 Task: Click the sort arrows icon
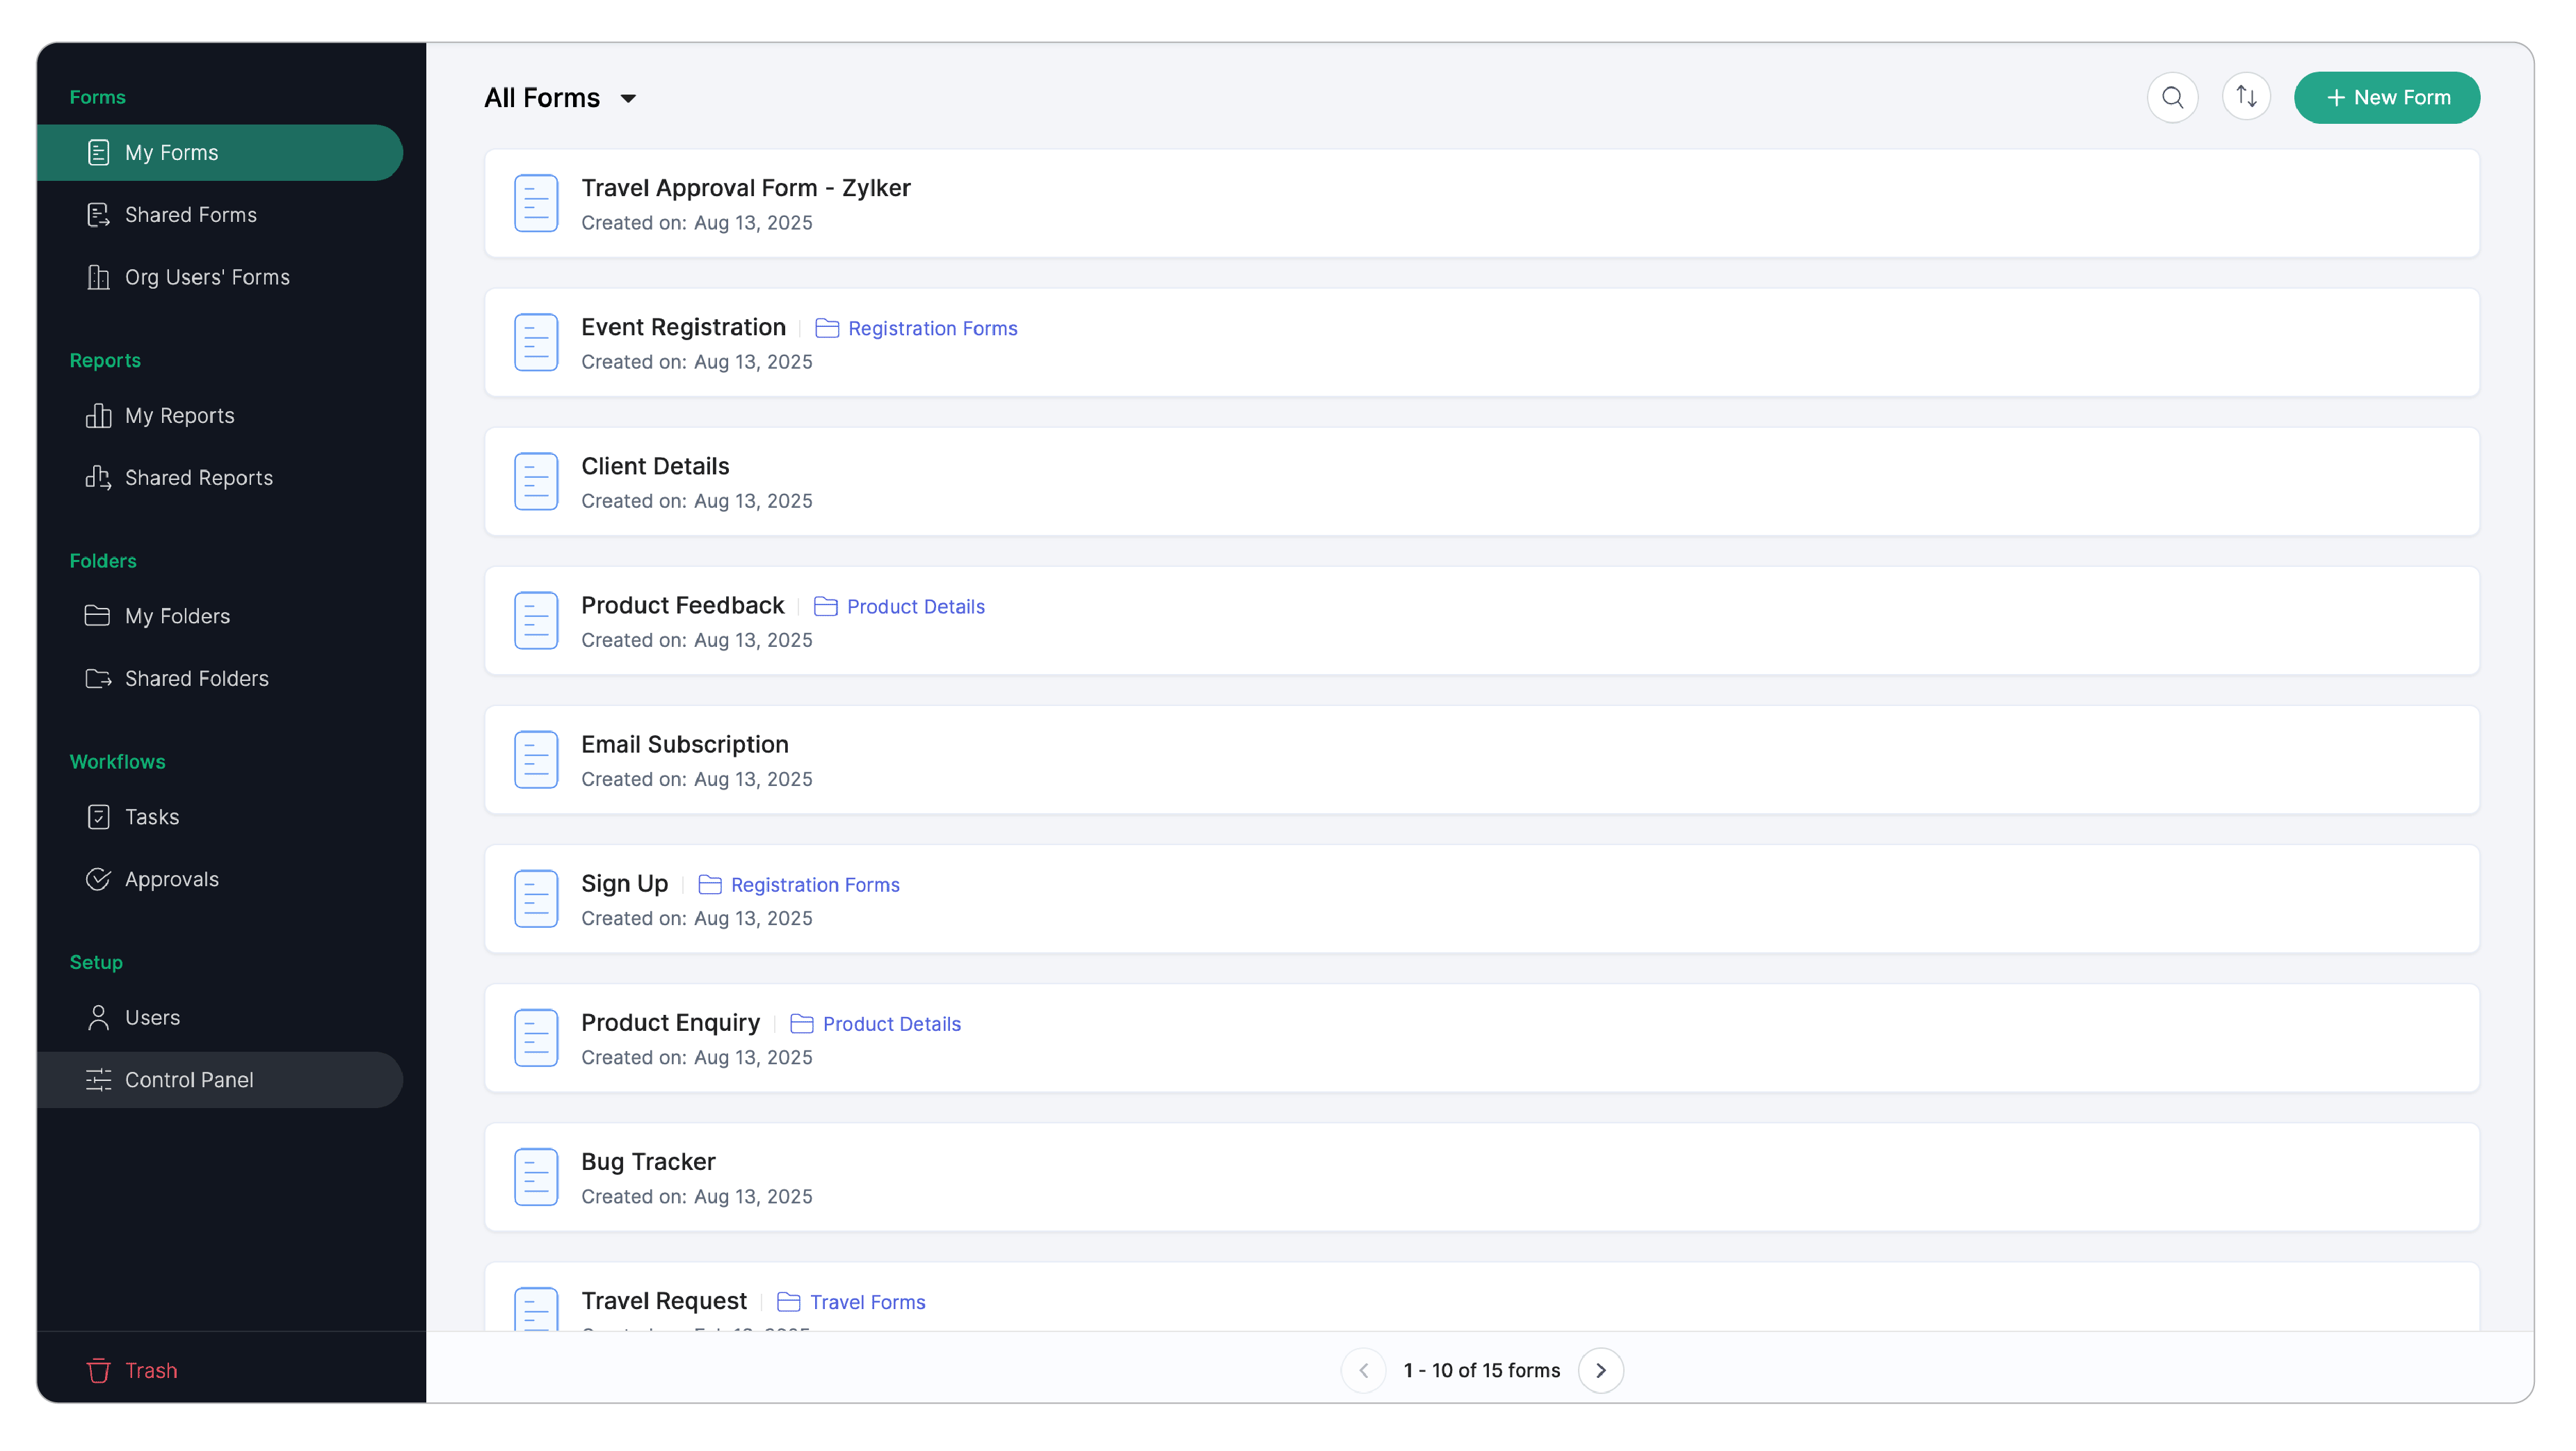pos(2246,97)
